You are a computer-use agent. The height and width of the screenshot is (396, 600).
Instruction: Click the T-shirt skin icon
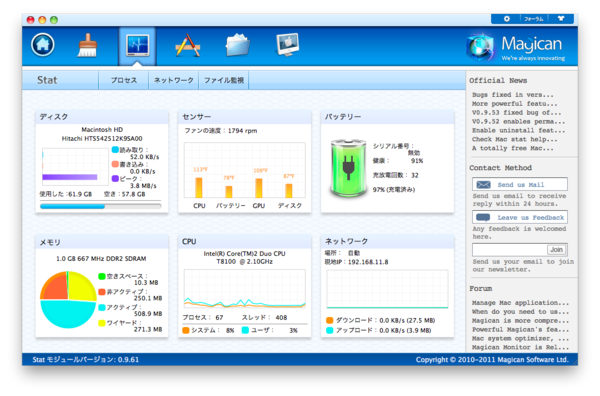(561, 18)
